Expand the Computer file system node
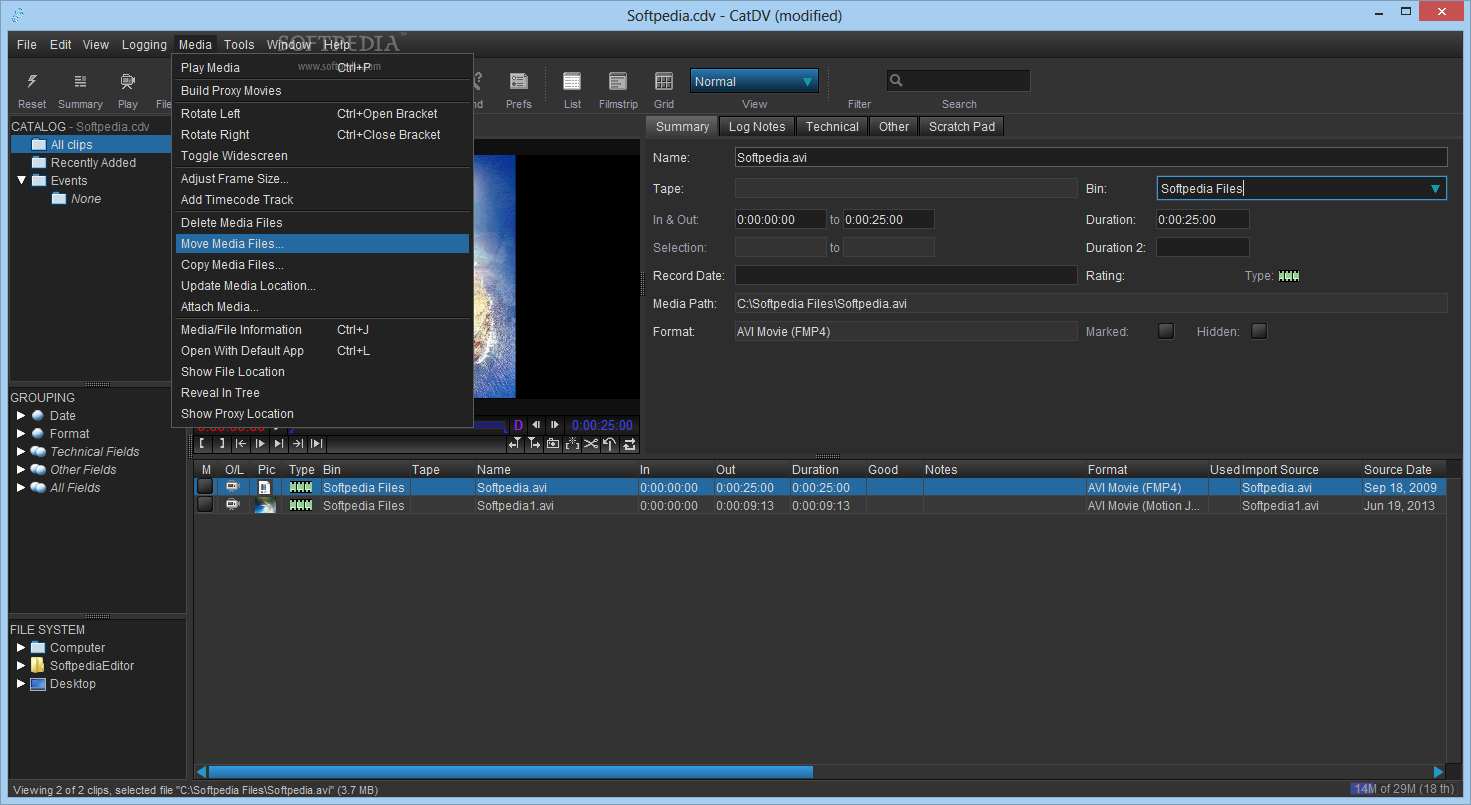 pyautogui.click(x=21, y=647)
